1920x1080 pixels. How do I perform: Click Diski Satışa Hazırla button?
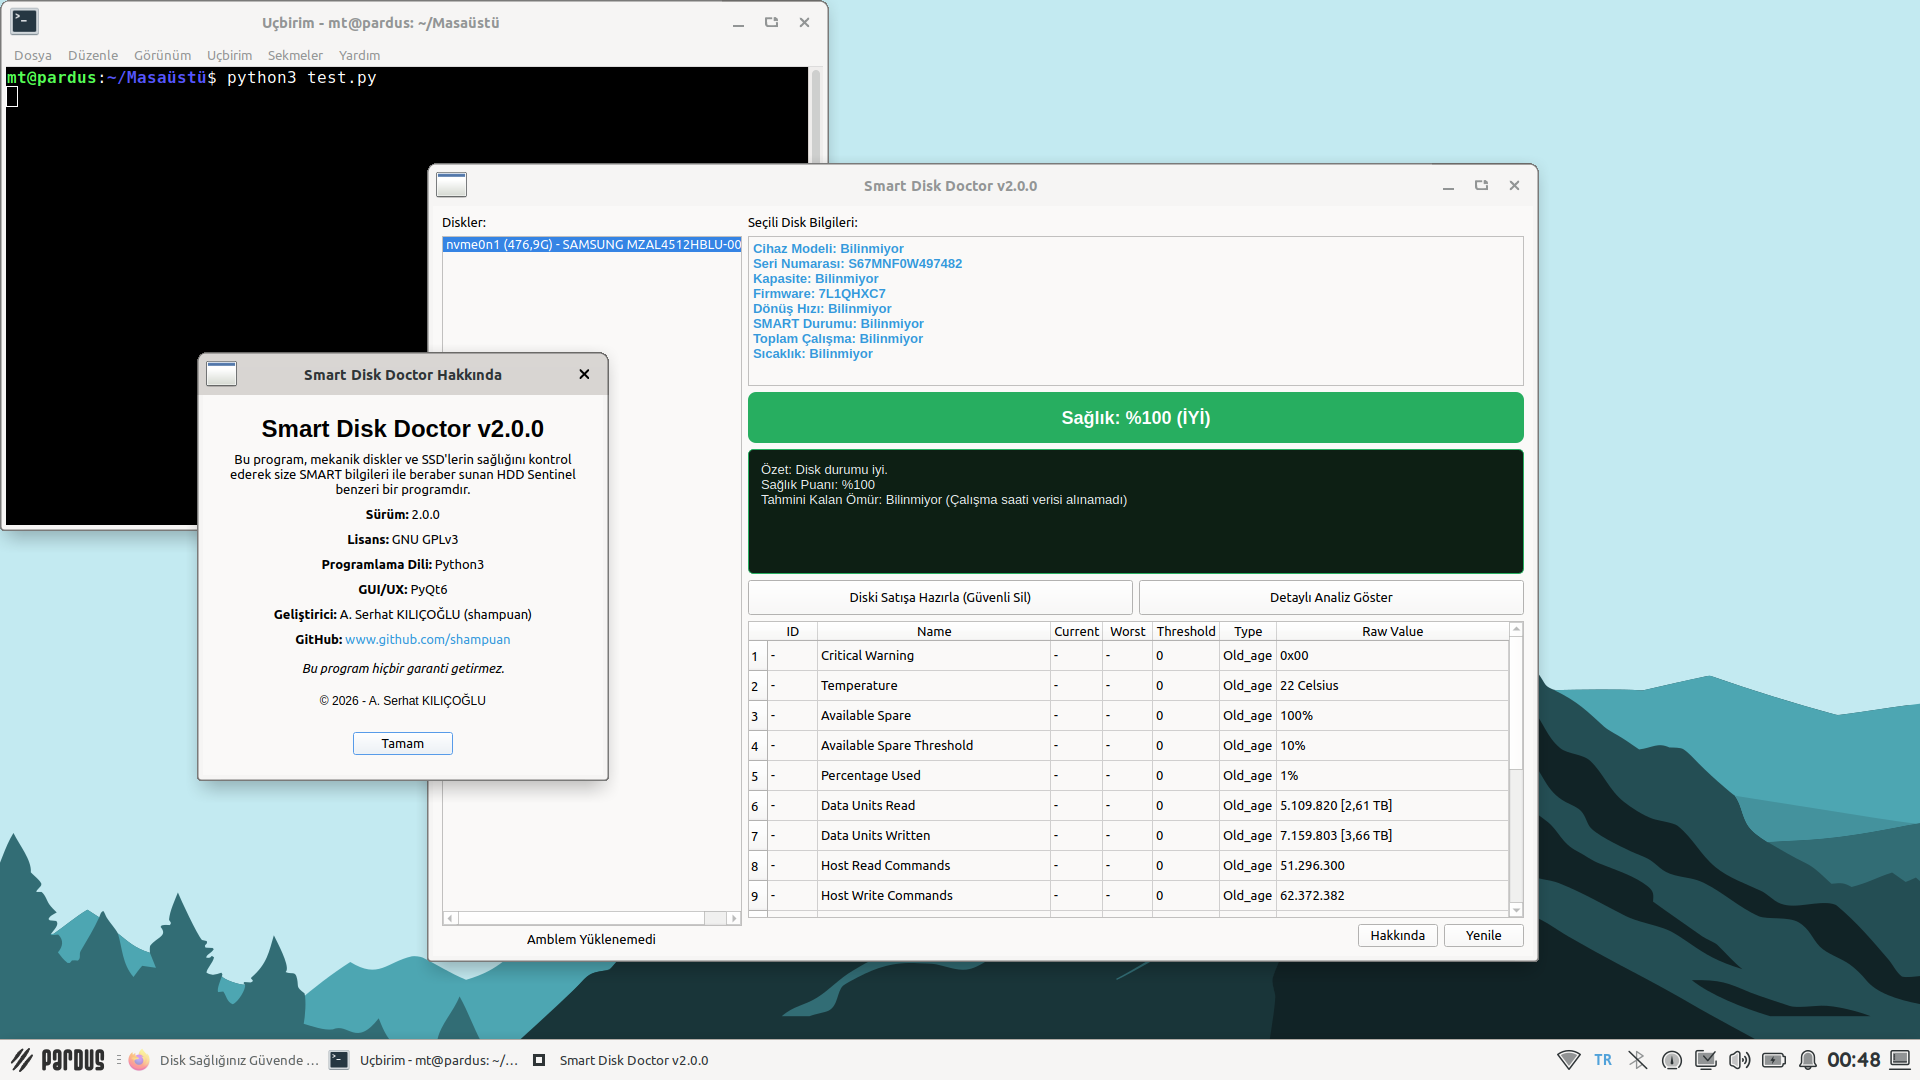939,597
